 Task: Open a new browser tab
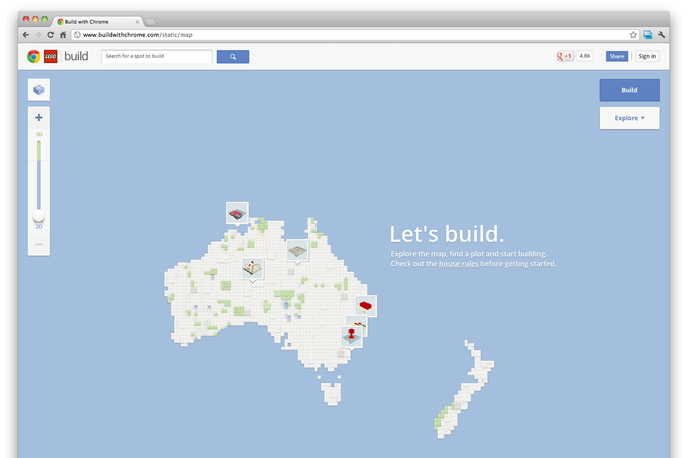point(151,20)
